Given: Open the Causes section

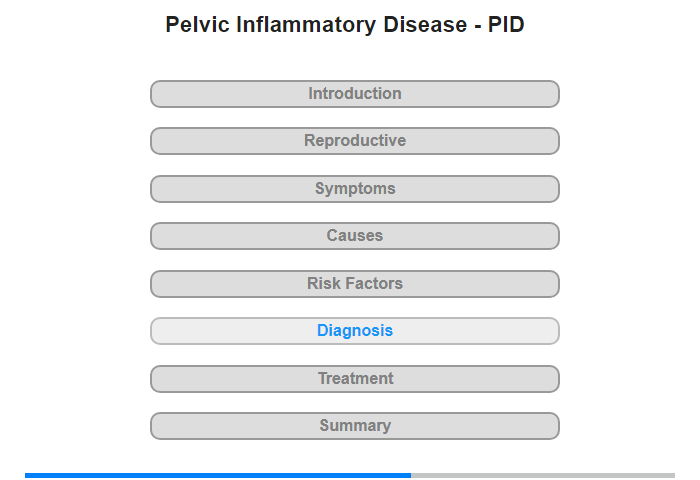Looking at the screenshot, I should [354, 236].
